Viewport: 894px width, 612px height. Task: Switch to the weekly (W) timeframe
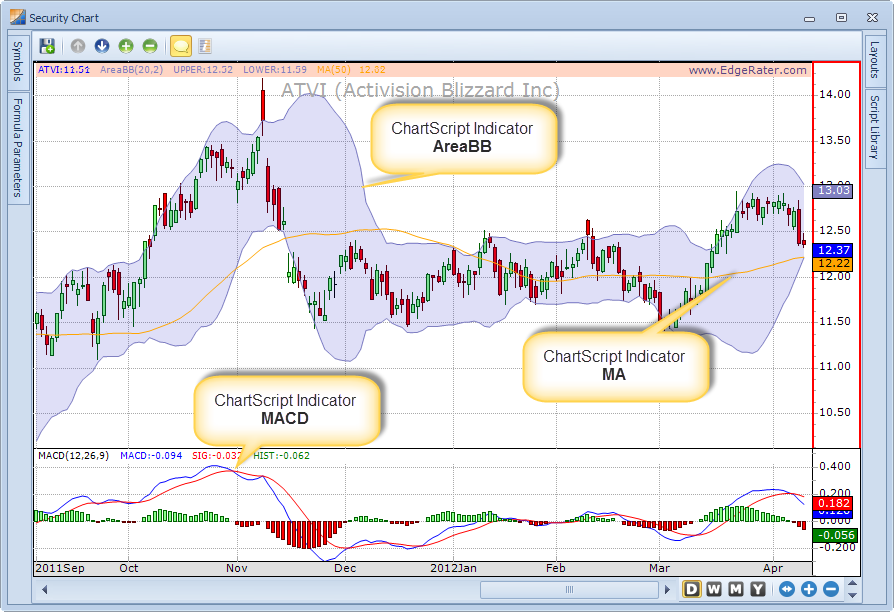tap(714, 589)
